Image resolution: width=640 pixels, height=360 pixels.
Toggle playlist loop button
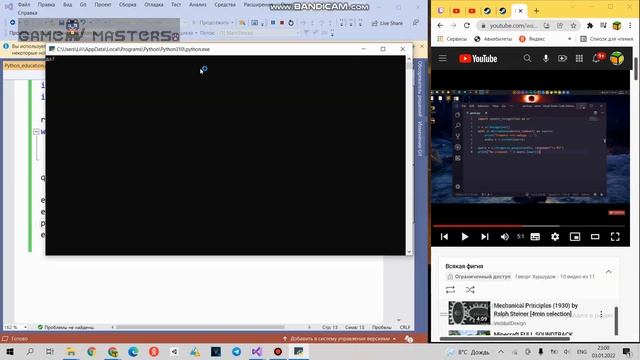pyautogui.click(x=450, y=290)
